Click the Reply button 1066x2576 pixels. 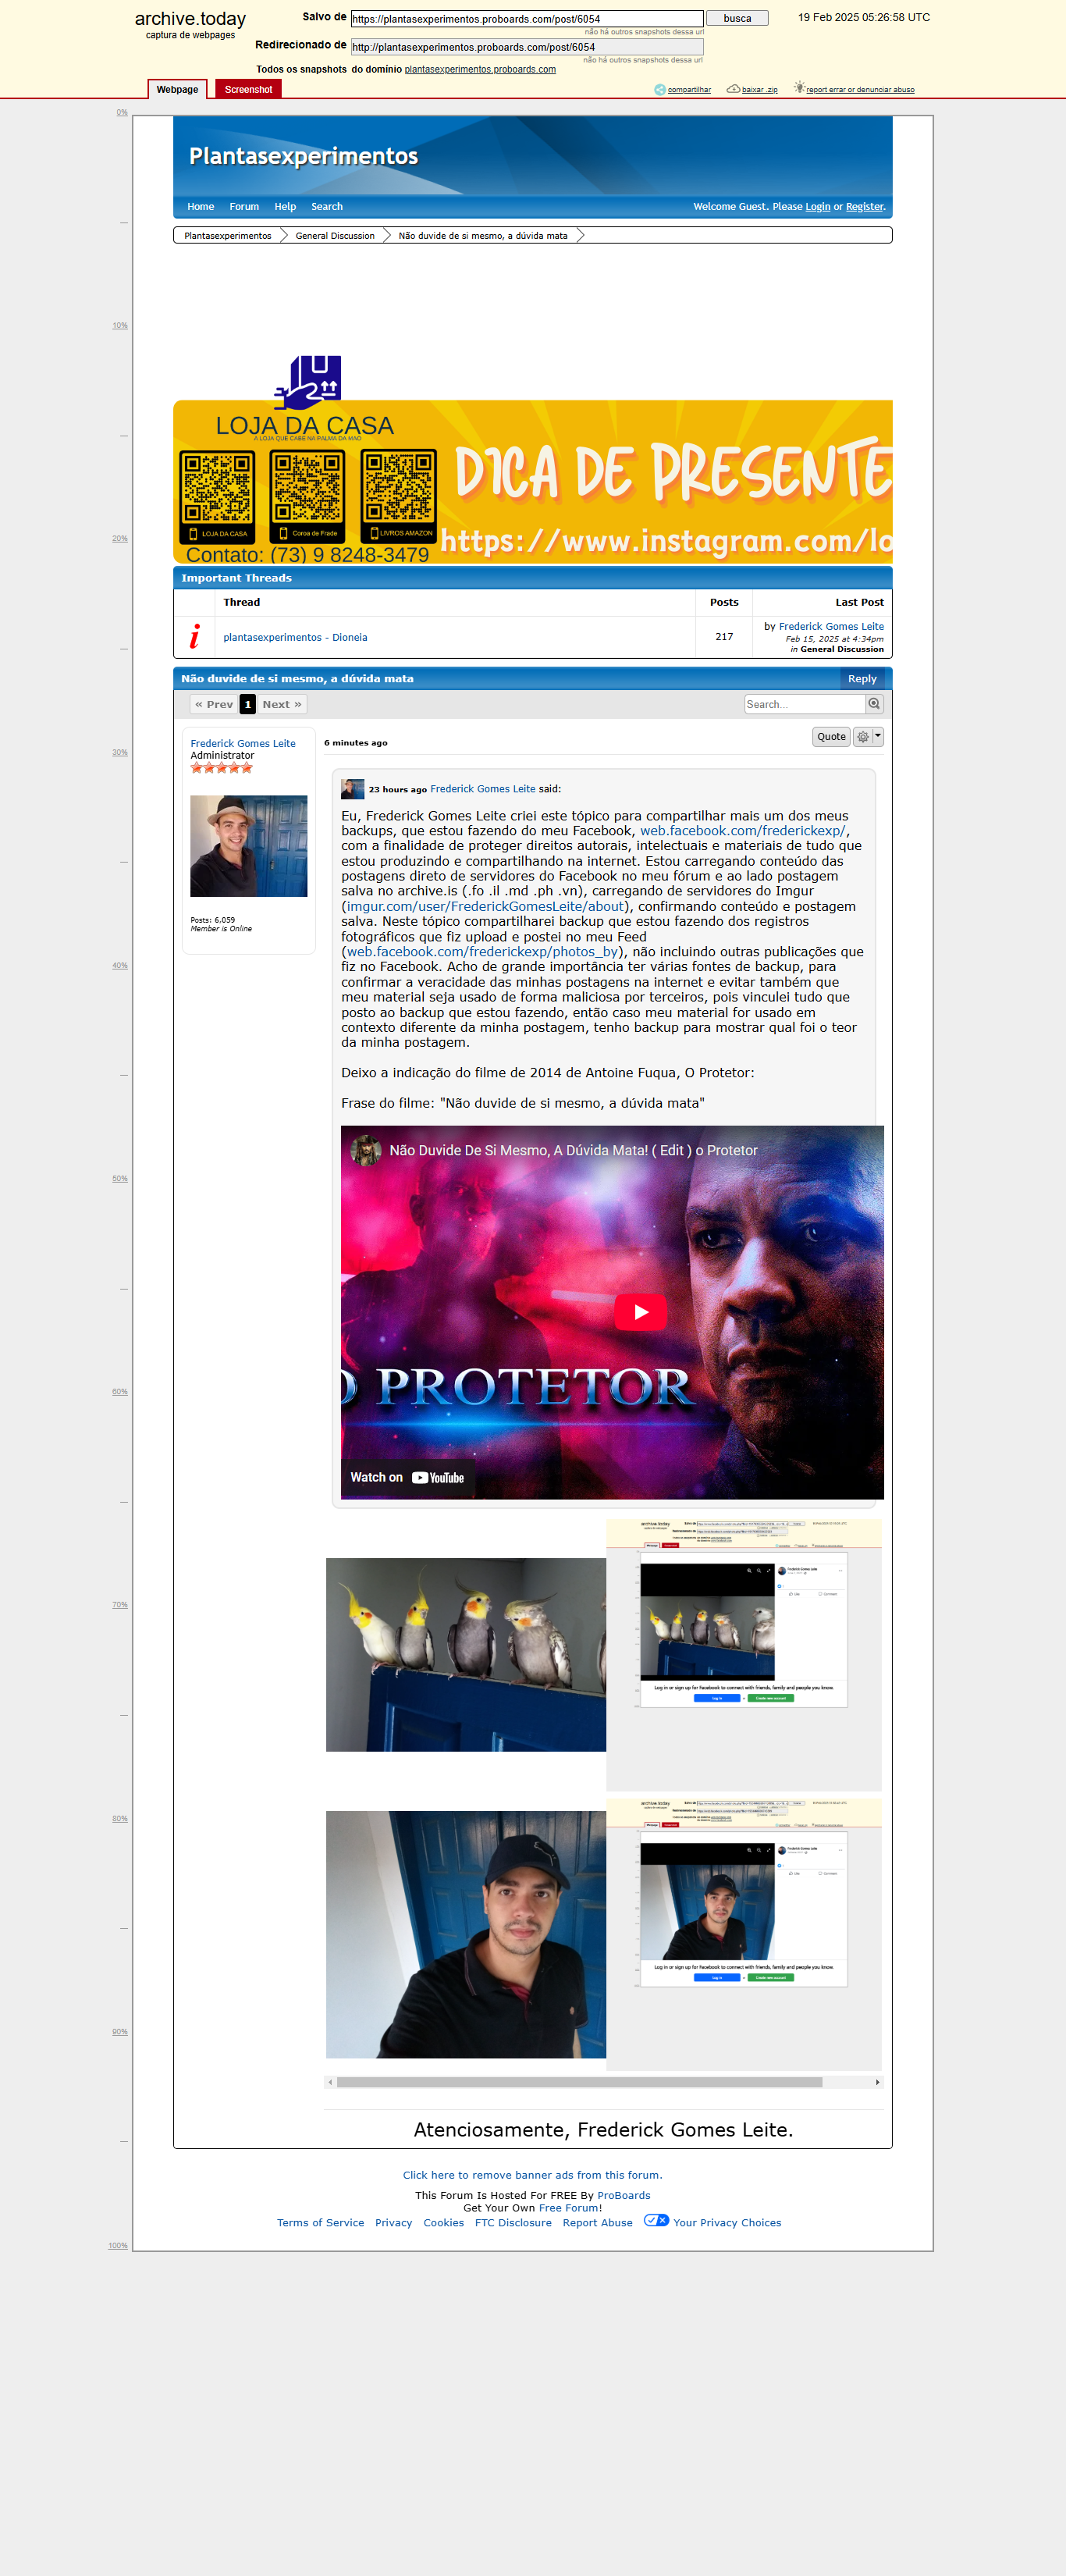(862, 679)
